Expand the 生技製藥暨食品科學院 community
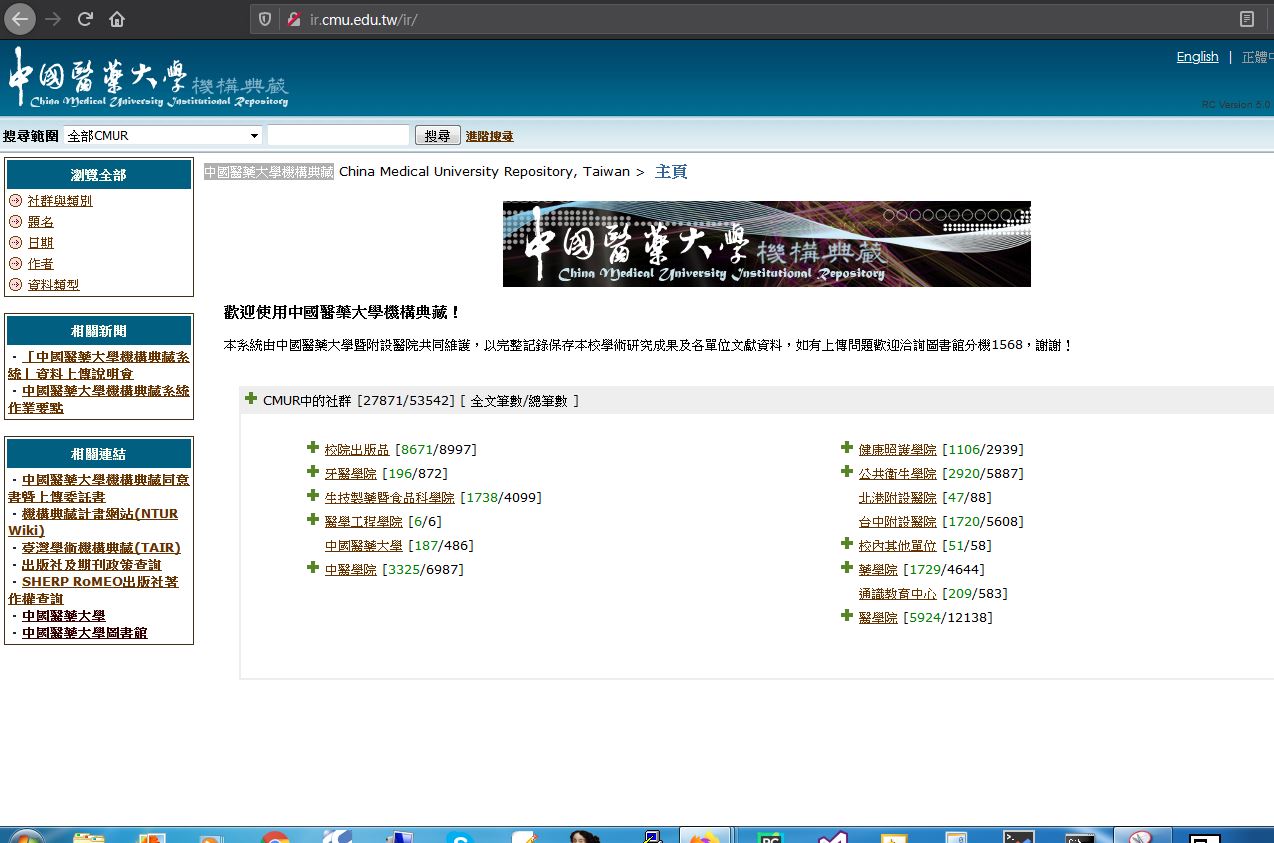This screenshot has width=1274, height=843. 313,496
